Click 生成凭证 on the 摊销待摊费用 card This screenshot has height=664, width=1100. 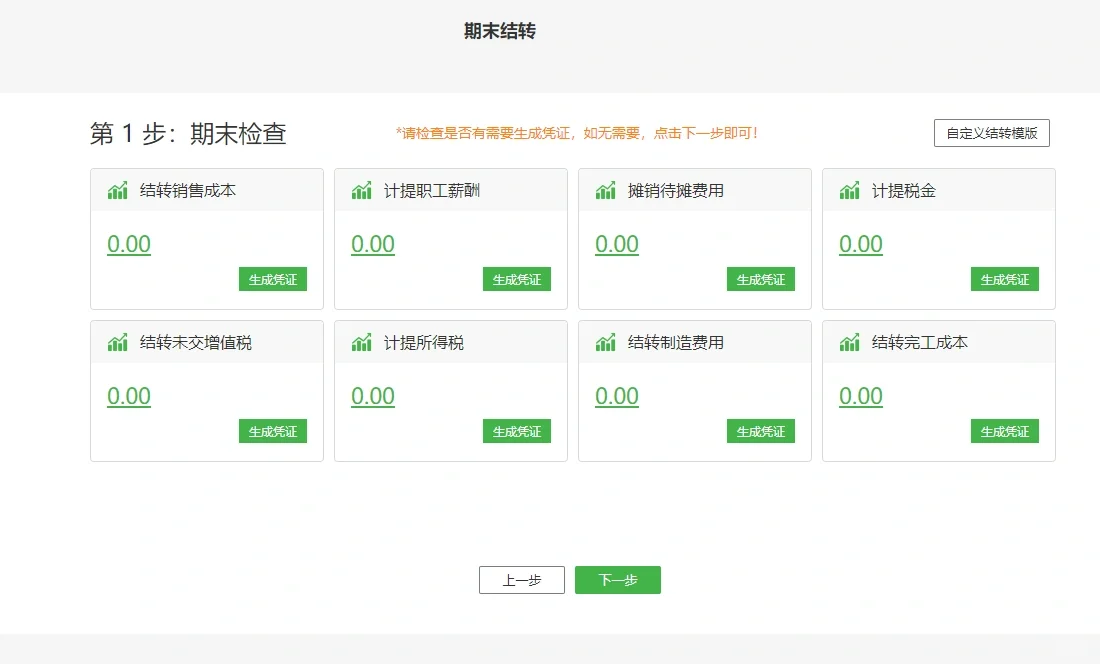click(x=761, y=279)
